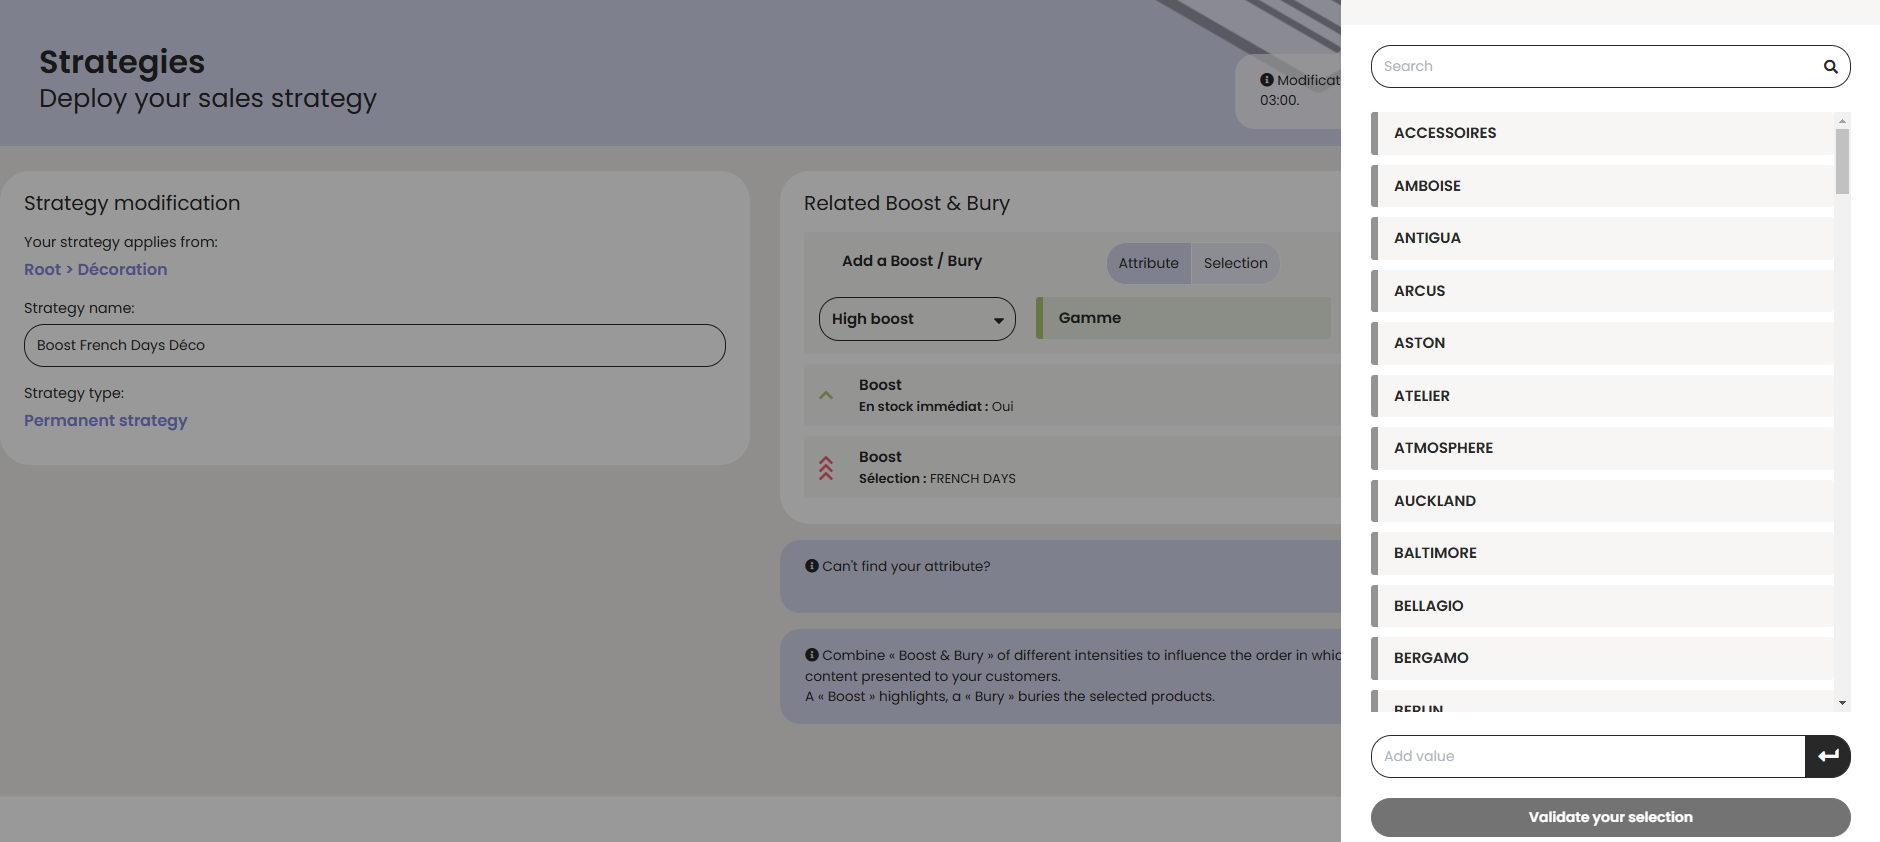Focus the Add value input
Screen dimensions: 1880x842
coord(1587,756)
